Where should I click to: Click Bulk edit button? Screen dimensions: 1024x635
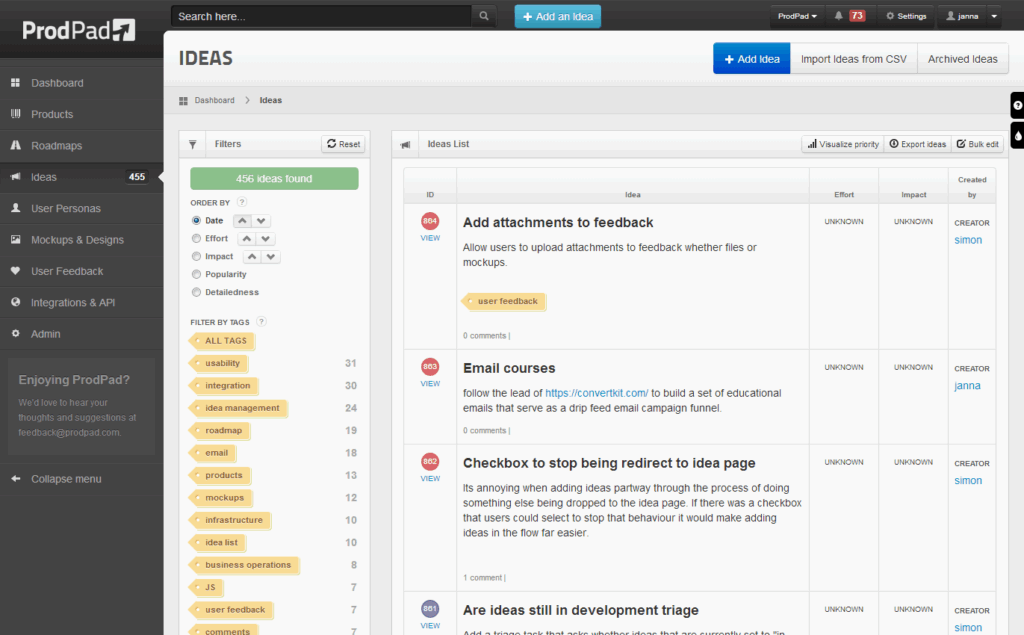click(x=978, y=144)
